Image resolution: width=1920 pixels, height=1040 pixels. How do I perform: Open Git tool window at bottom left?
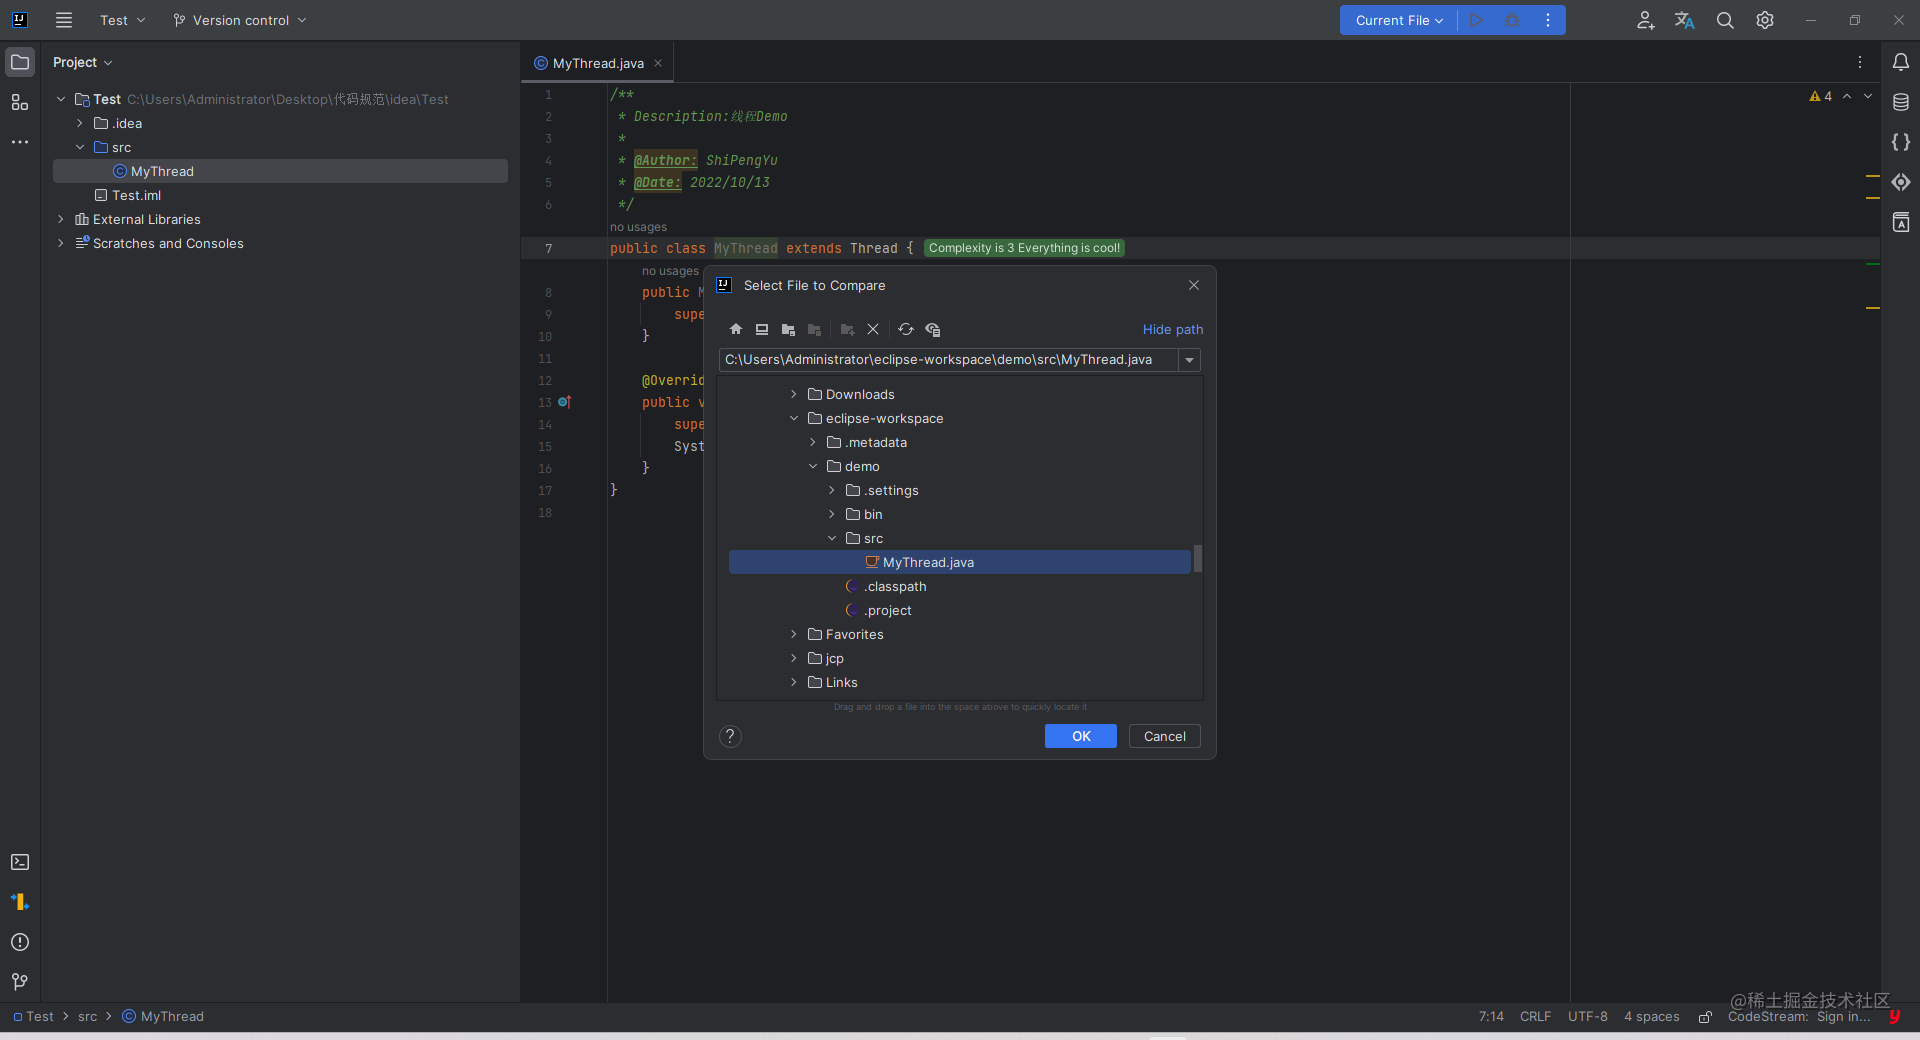[20, 982]
